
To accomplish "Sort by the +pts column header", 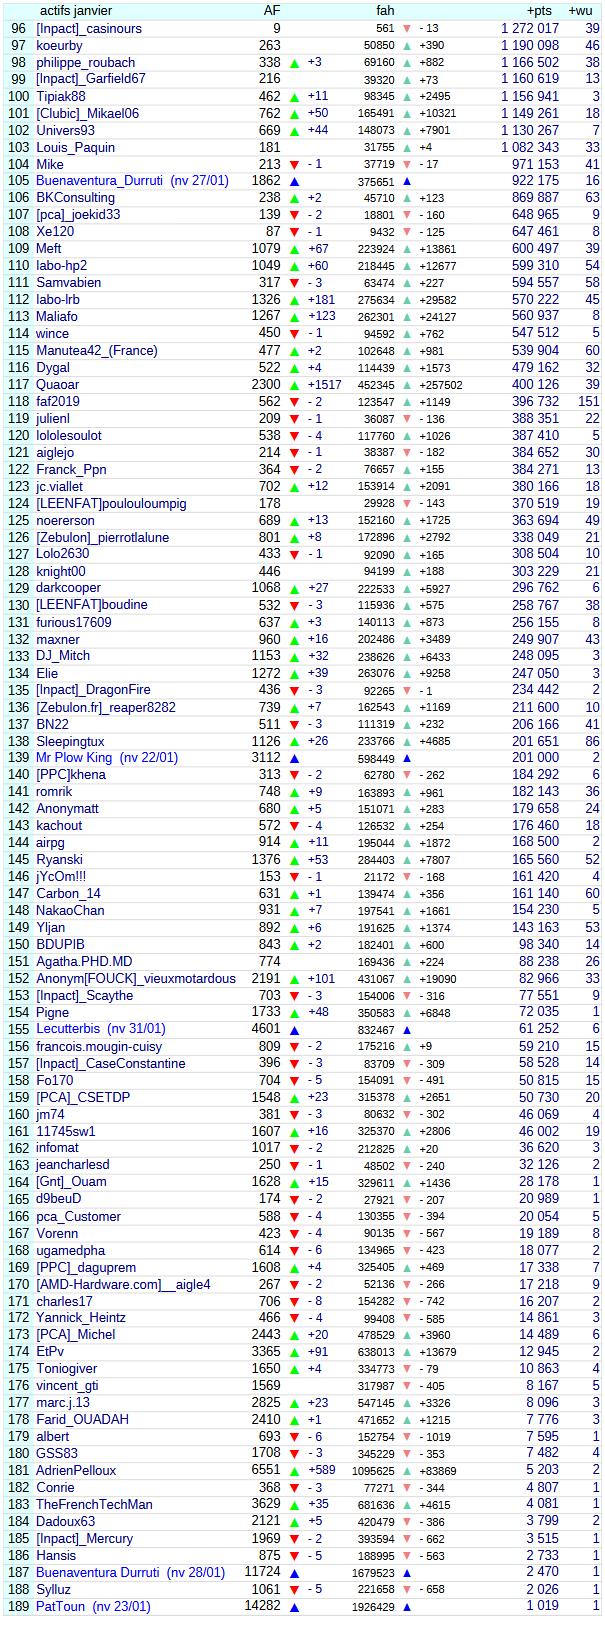I will (539, 11).
